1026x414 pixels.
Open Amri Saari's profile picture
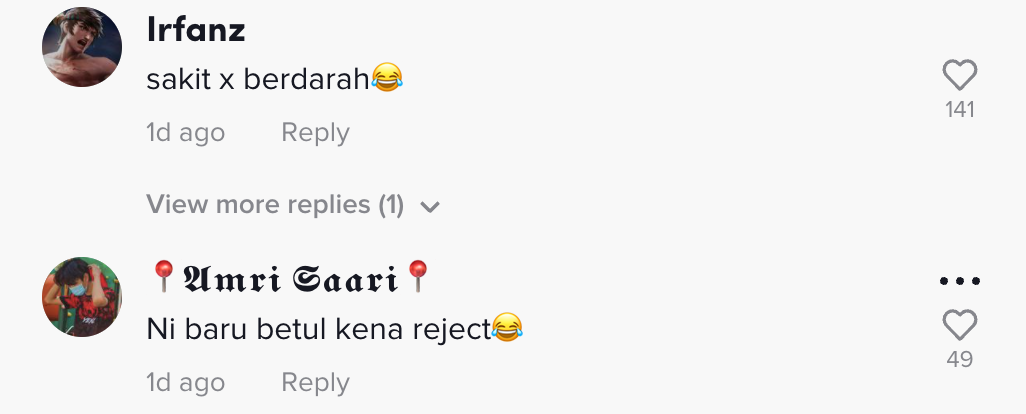pyautogui.click(x=82, y=296)
